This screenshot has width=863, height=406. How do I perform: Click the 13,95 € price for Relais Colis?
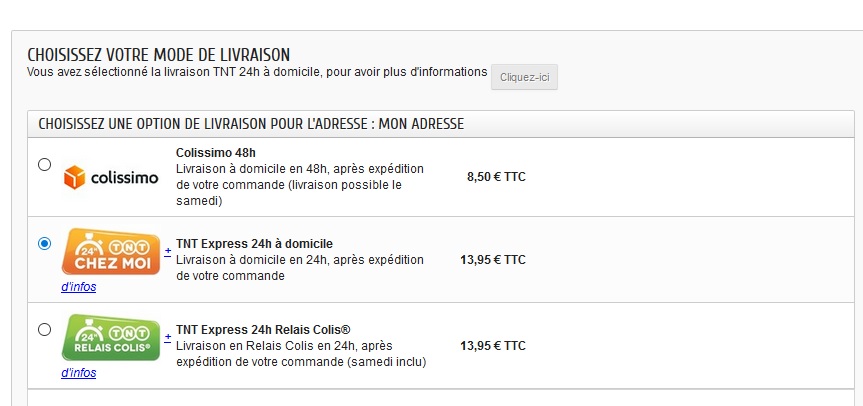tap(493, 345)
